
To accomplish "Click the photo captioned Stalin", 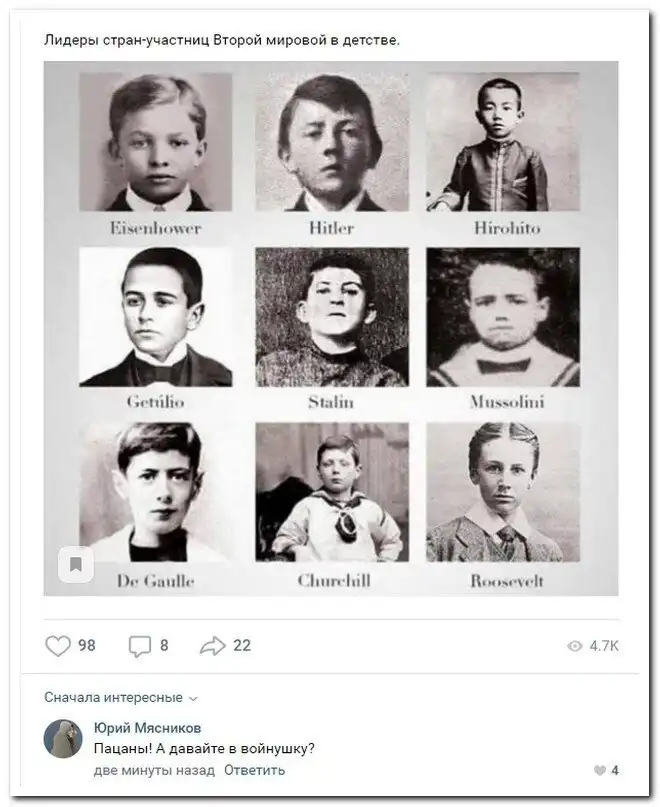I will 331,317.
